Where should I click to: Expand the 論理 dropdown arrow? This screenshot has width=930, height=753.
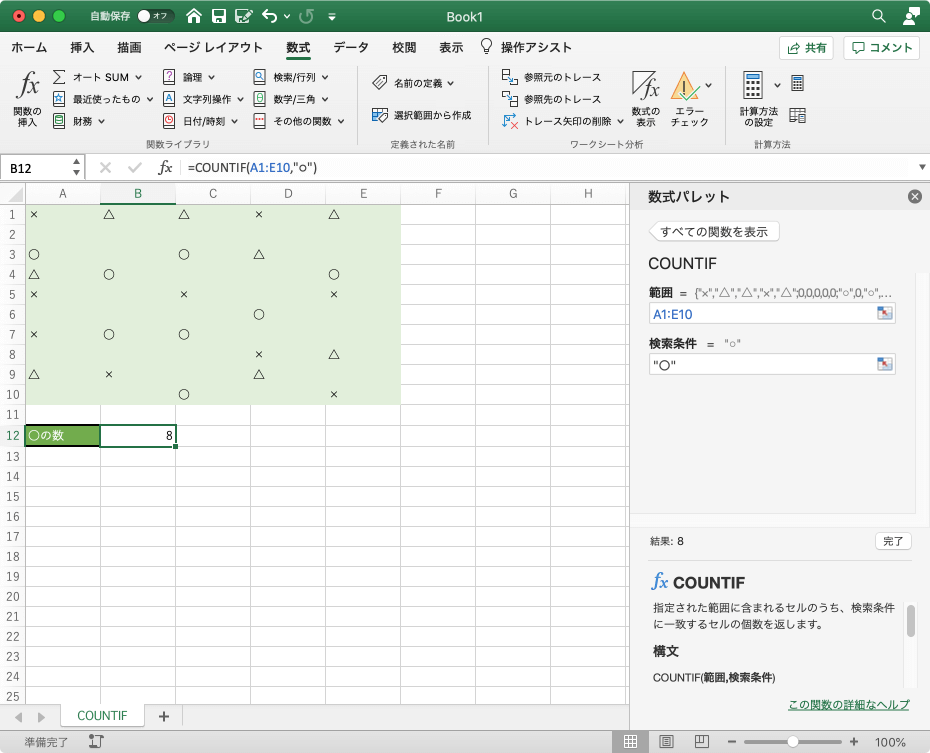pos(211,77)
